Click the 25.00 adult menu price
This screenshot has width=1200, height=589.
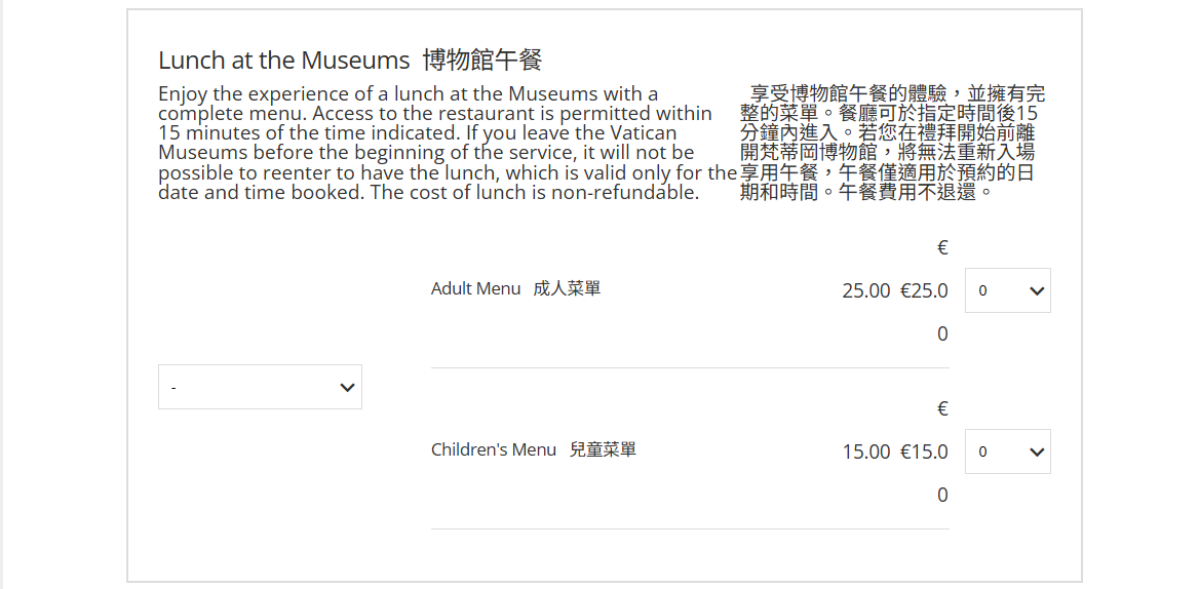click(x=865, y=291)
